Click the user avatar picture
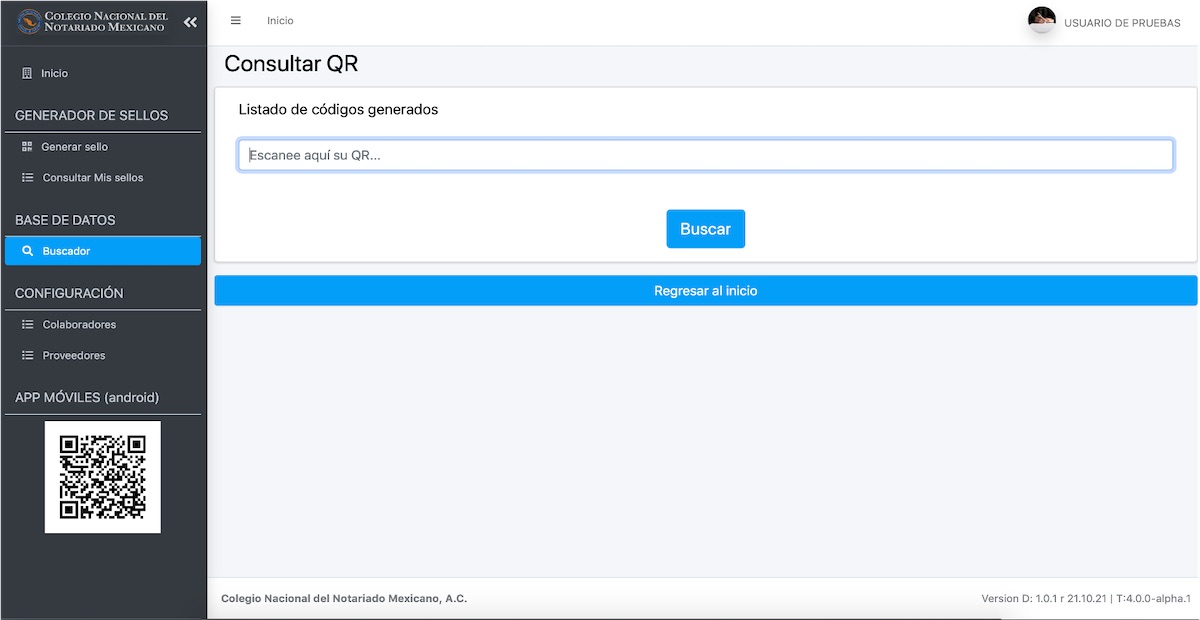 tap(1042, 20)
